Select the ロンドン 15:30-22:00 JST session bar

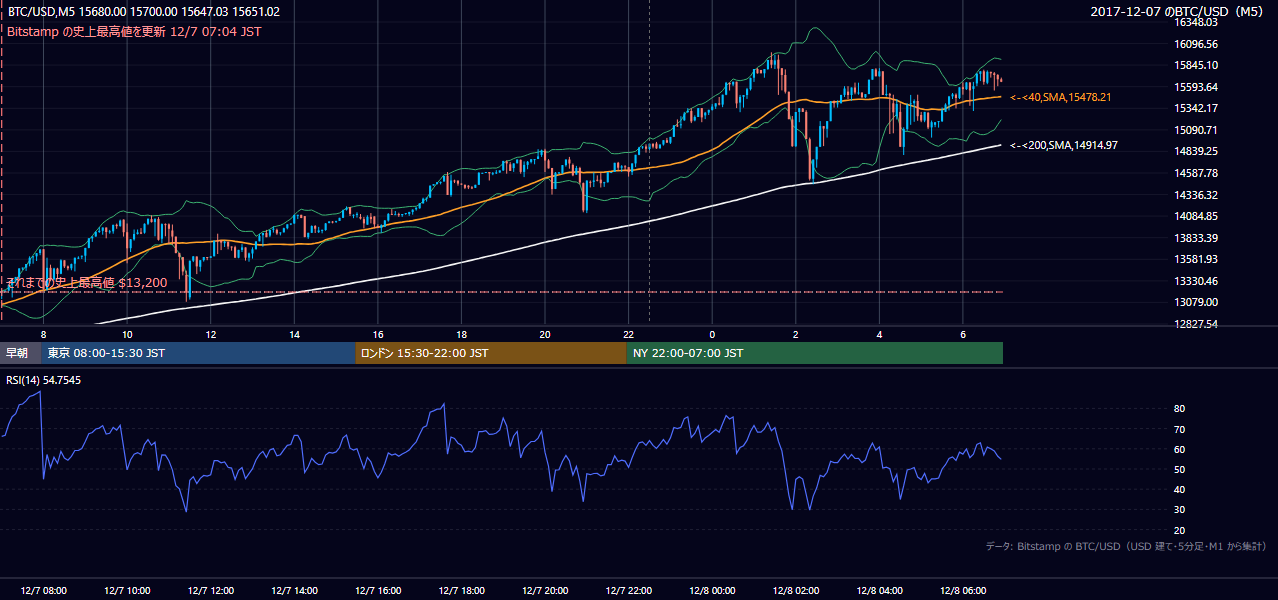coord(491,353)
